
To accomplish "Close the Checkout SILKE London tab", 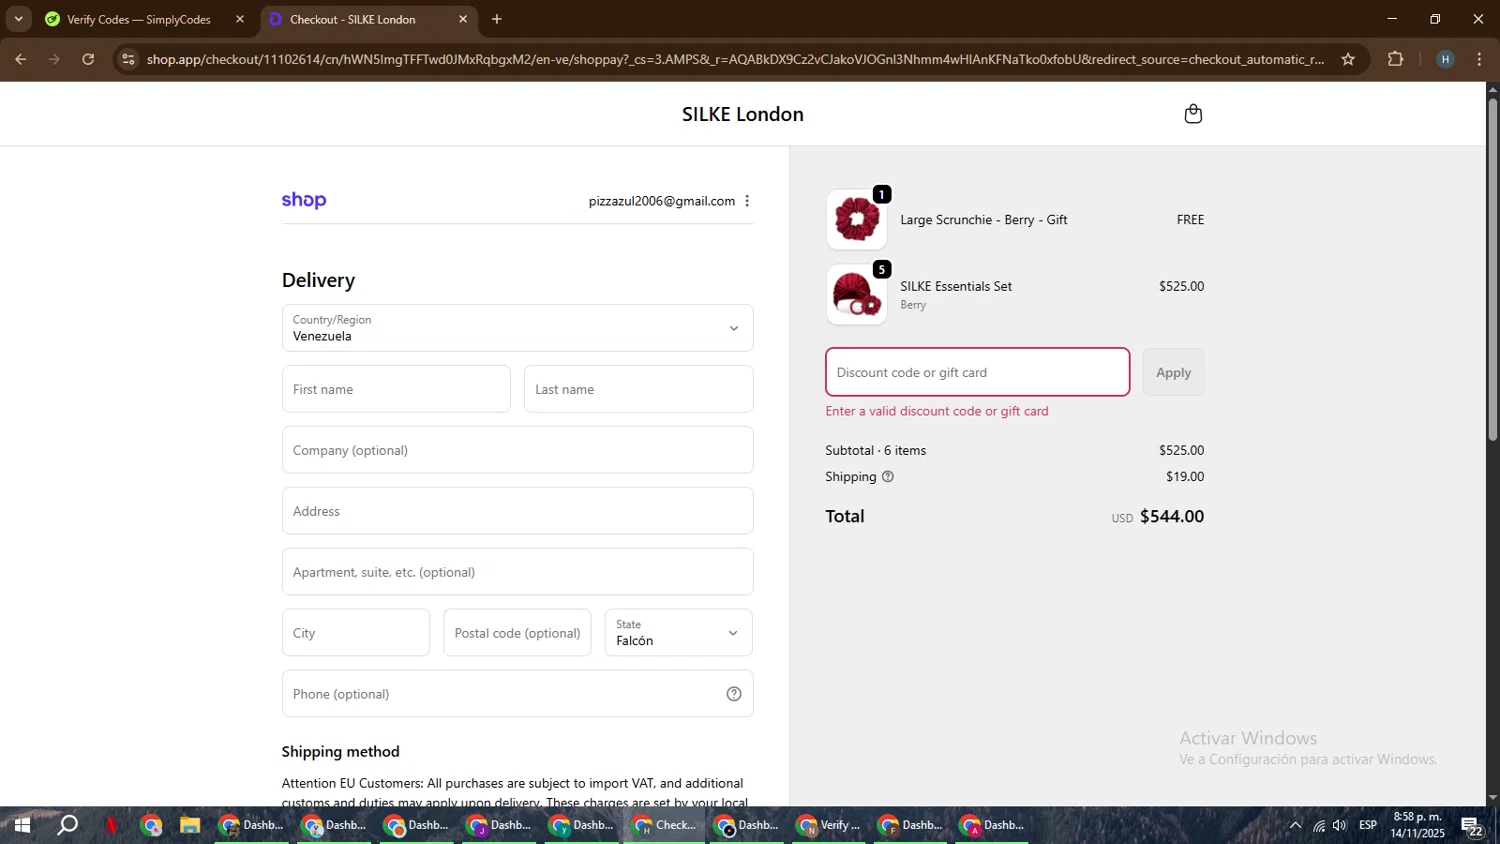I will click(463, 19).
